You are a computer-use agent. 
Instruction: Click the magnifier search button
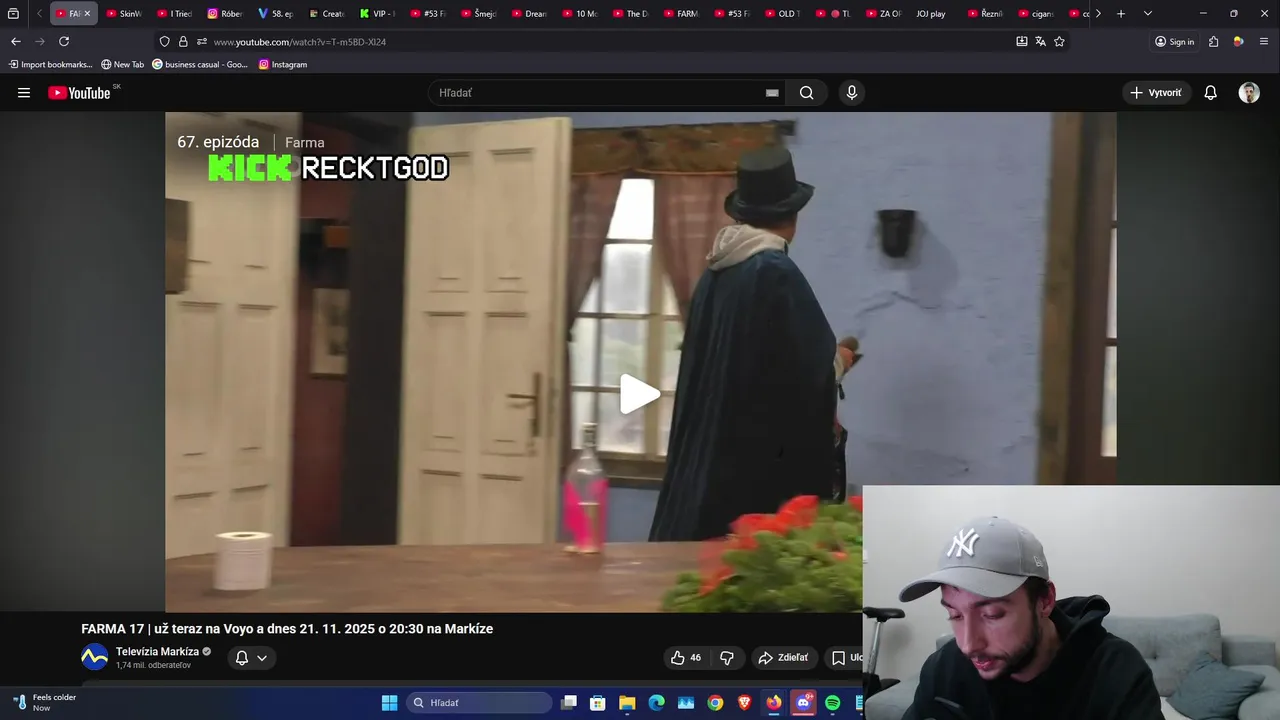coord(806,93)
